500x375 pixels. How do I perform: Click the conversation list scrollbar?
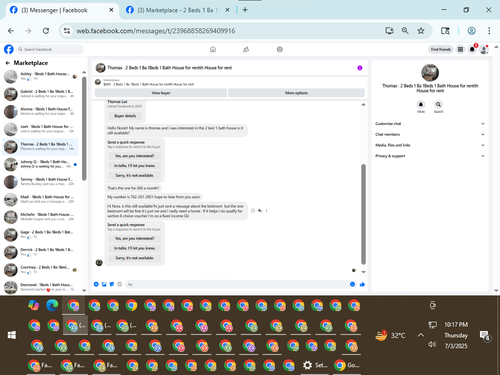click(84, 128)
